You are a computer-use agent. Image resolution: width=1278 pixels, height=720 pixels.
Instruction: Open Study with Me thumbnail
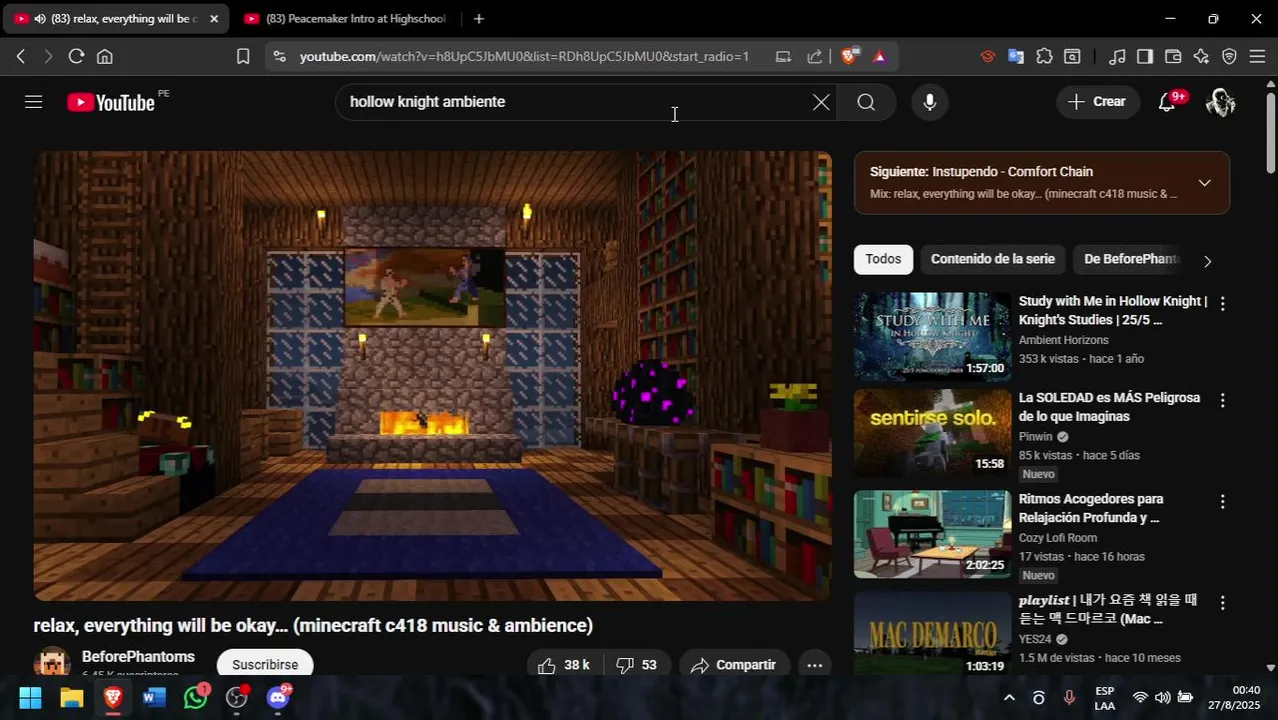[932, 337]
